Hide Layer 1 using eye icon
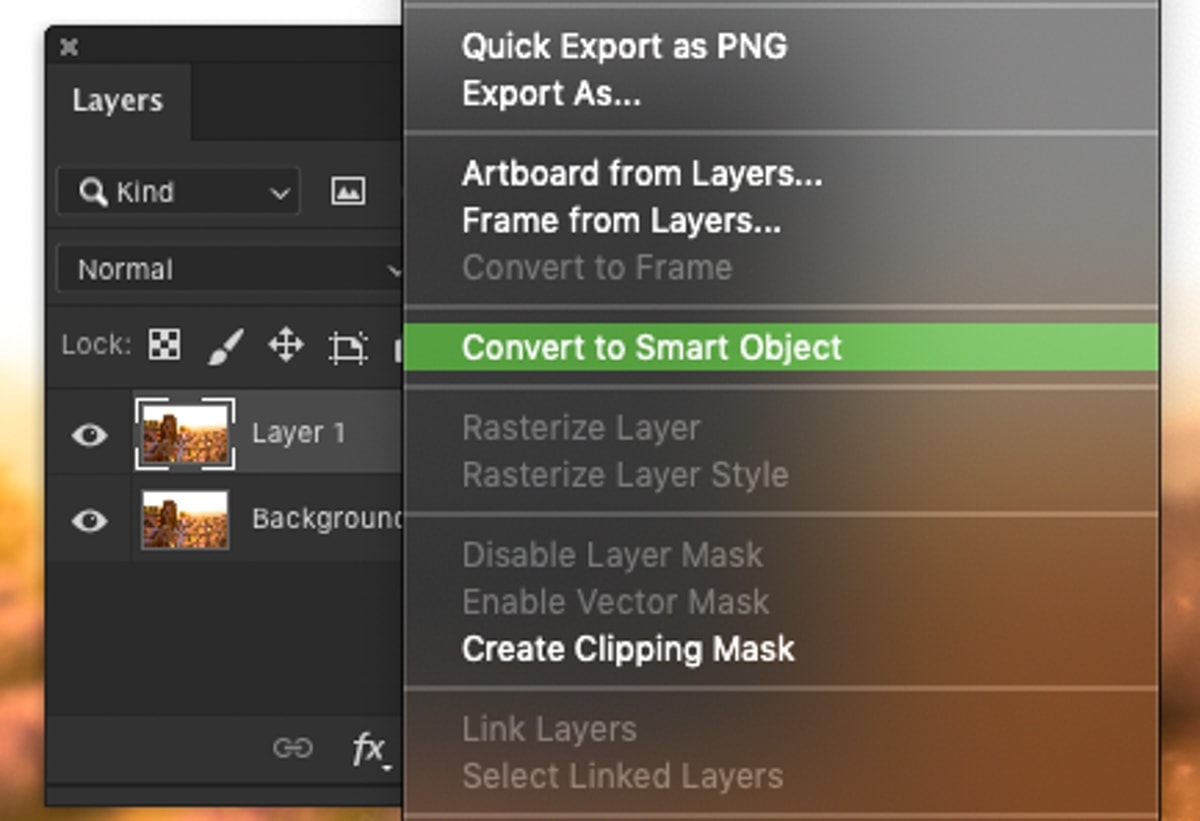Image resolution: width=1200 pixels, height=821 pixels. (90, 434)
